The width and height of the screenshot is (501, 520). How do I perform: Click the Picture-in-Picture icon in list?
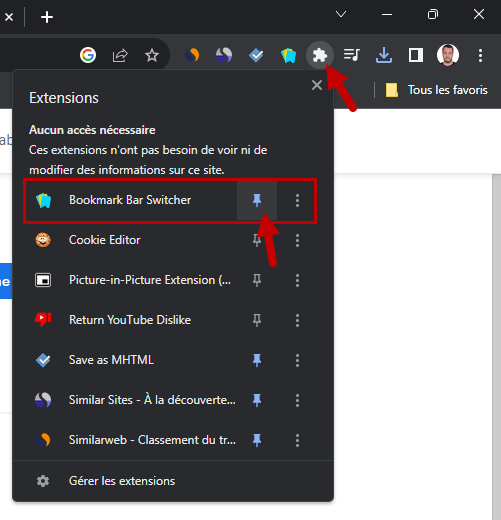[x=43, y=280]
